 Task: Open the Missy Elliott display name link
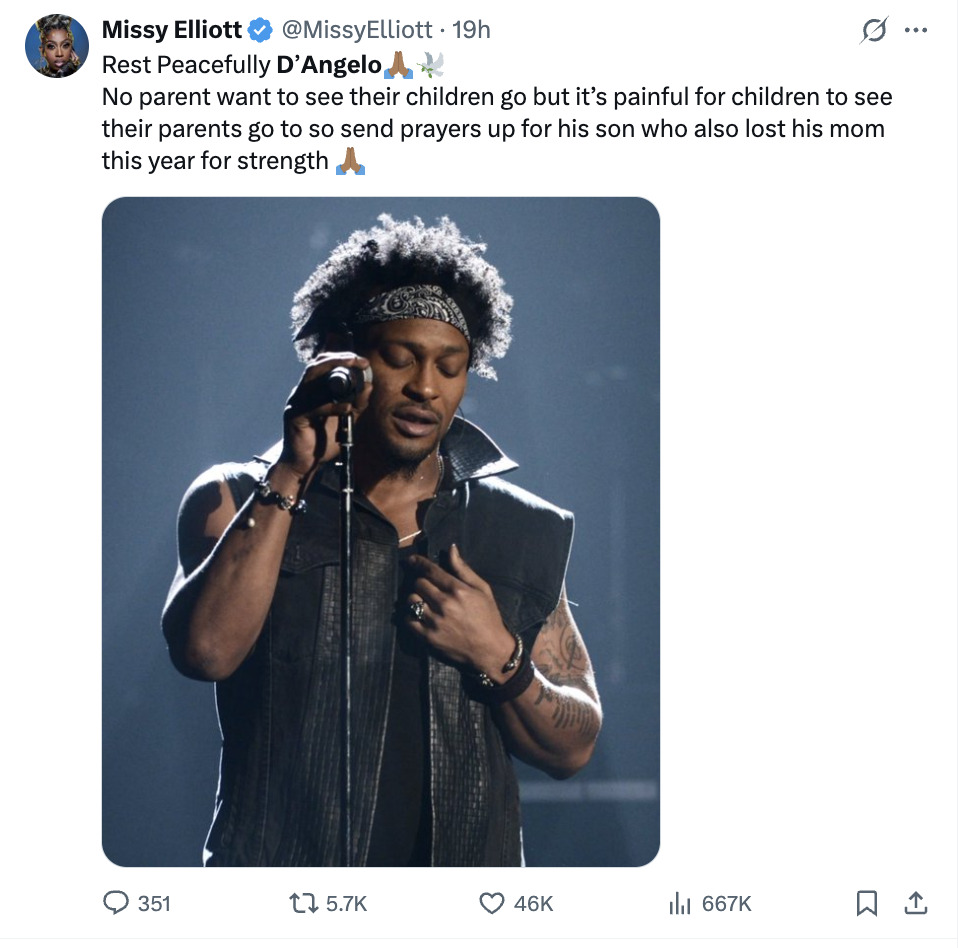172,30
